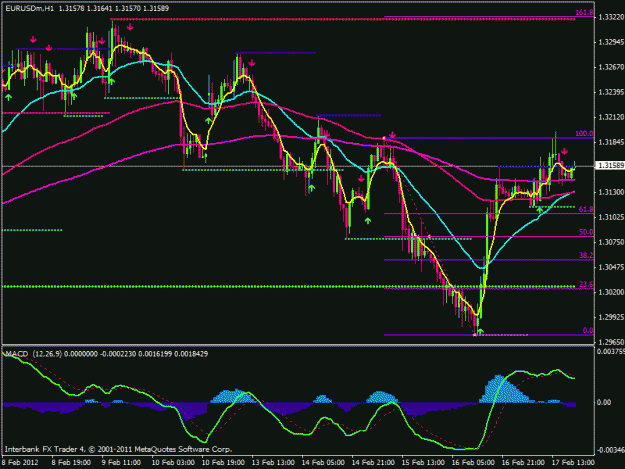The width and height of the screenshot is (625, 469).
Task: Click the Interbank FX Trader 4 copyright text
Action: click(118, 449)
